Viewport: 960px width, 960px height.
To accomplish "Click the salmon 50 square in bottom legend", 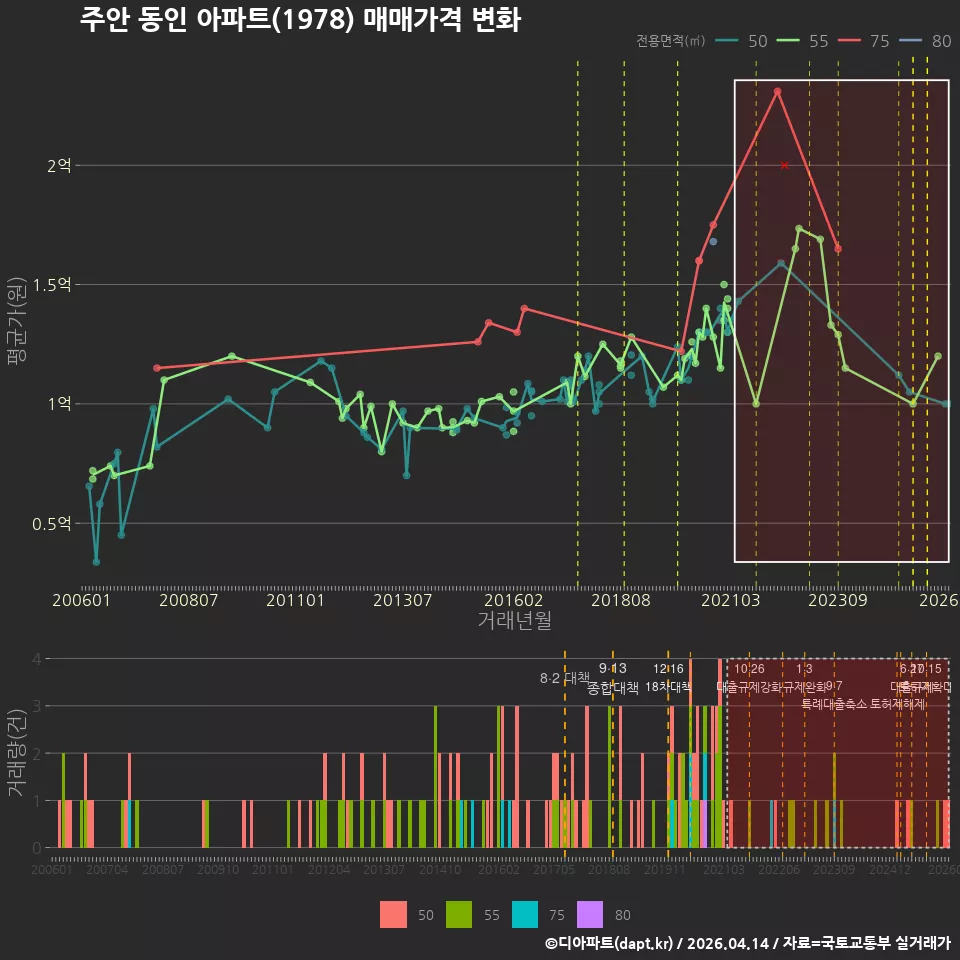I will click(393, 915).
